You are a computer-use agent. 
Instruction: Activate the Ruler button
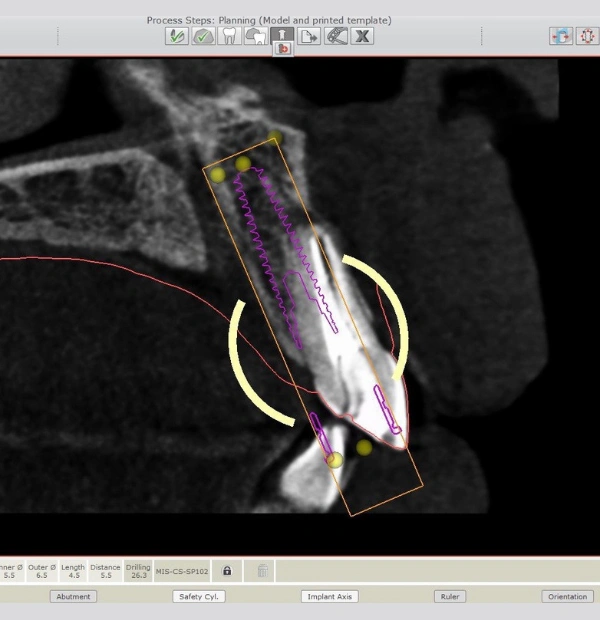tap(450, 596)
